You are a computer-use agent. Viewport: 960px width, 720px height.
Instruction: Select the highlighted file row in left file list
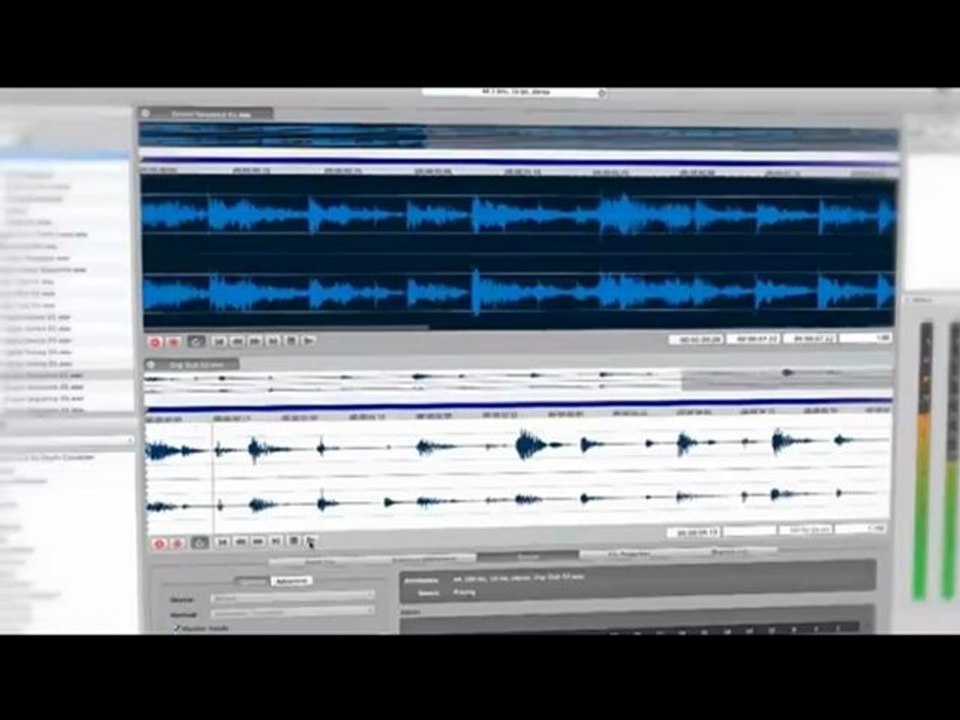tap(66, 375)
